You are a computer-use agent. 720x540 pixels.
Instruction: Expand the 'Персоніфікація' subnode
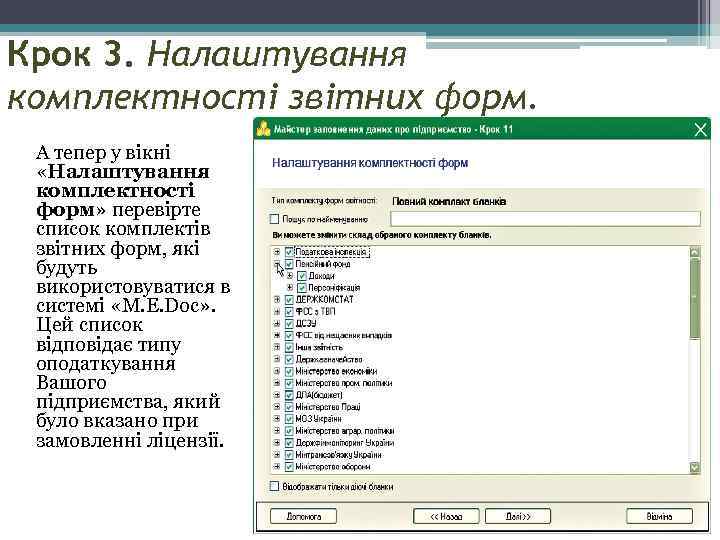pyautogui.click(x=290, y=288)
